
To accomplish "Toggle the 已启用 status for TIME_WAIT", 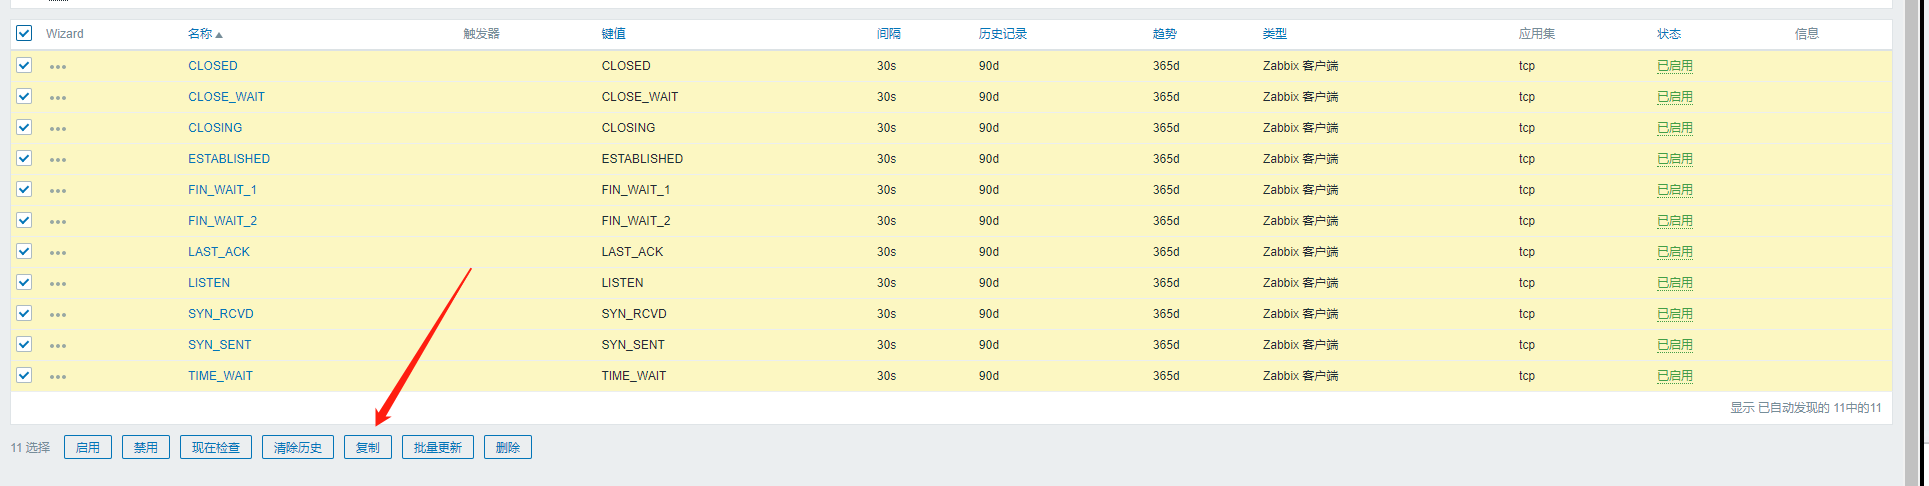I will 1675,376.
